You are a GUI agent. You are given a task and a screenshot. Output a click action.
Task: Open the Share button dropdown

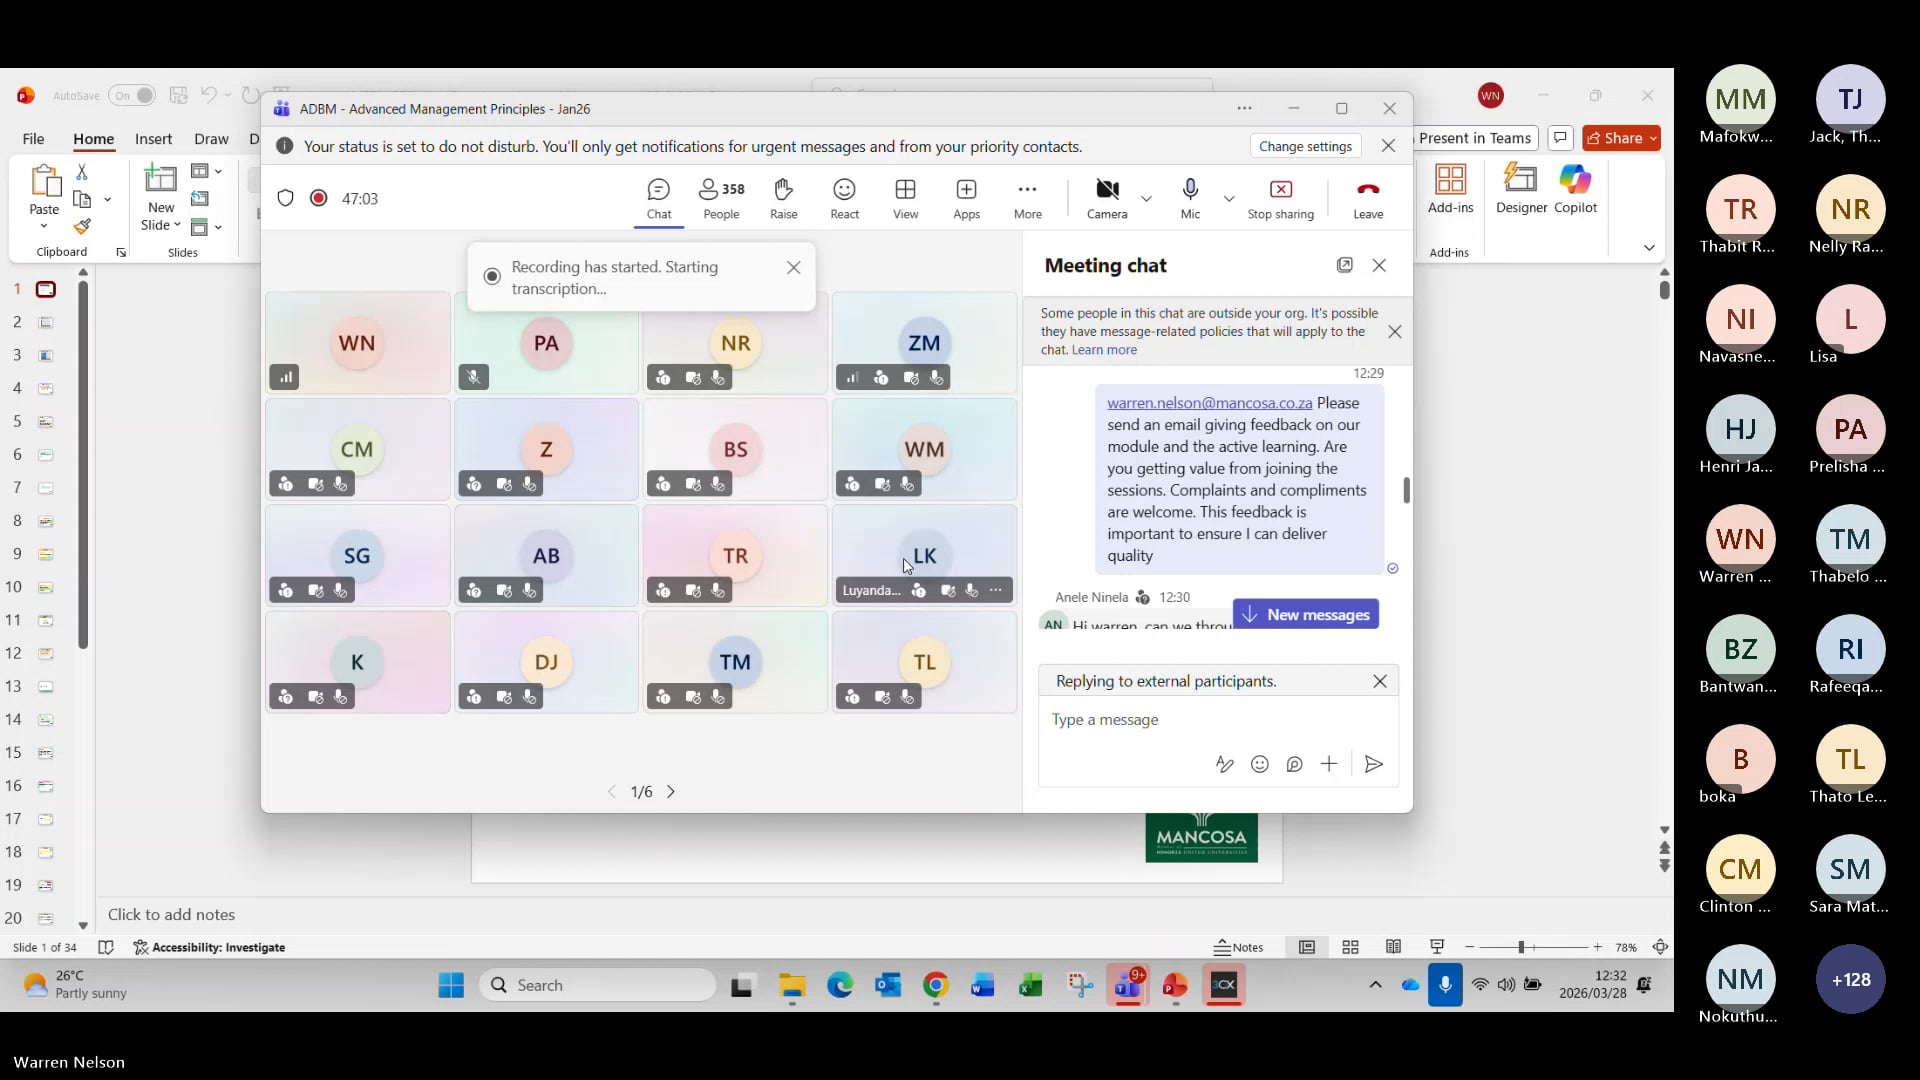tap(1653, 138)
